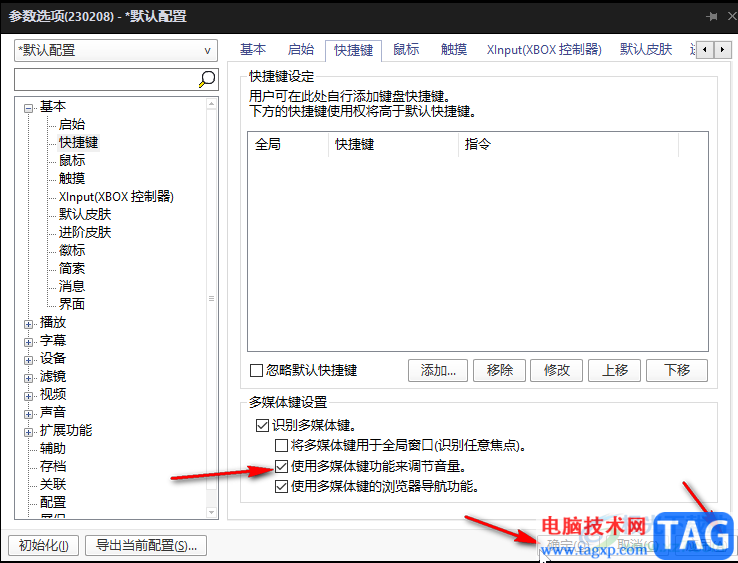Click 导出当前配置(S)... button
Screen dimensions: 738x563
pyautogui.click(x=146, y=546)
